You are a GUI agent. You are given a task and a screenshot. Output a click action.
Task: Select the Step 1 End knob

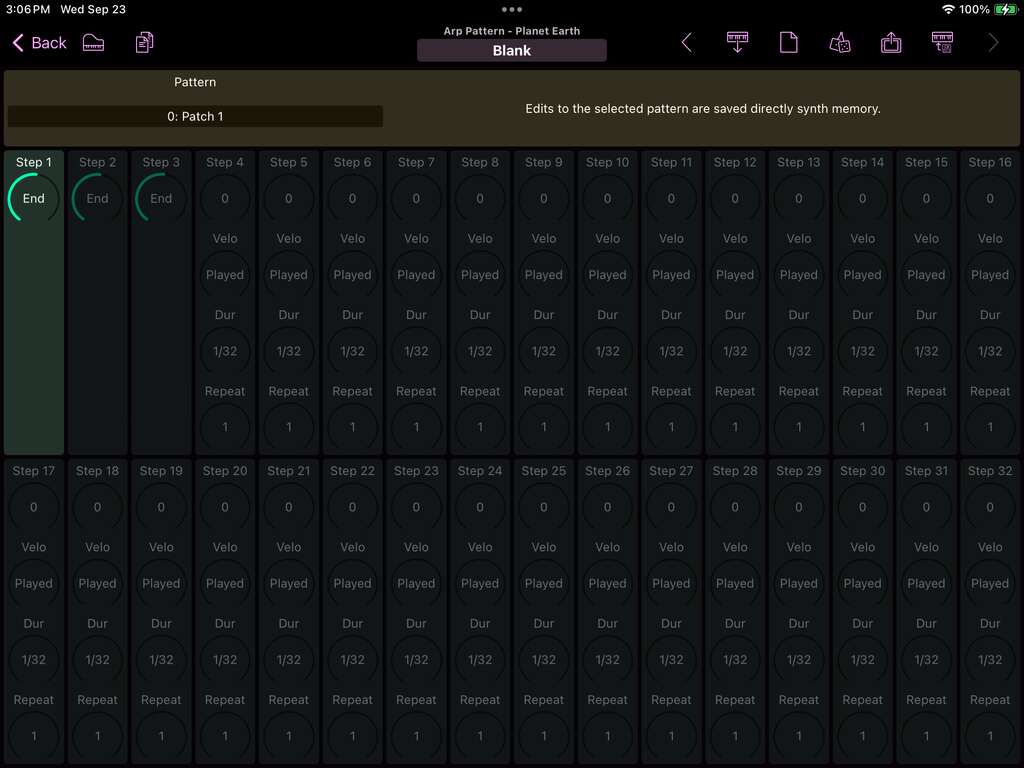33,199
